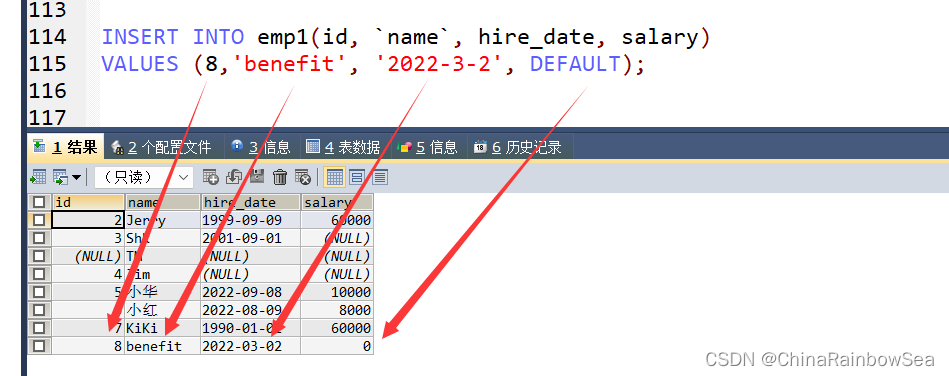
Task: Click the Insert new row icon
Action: 211,177
